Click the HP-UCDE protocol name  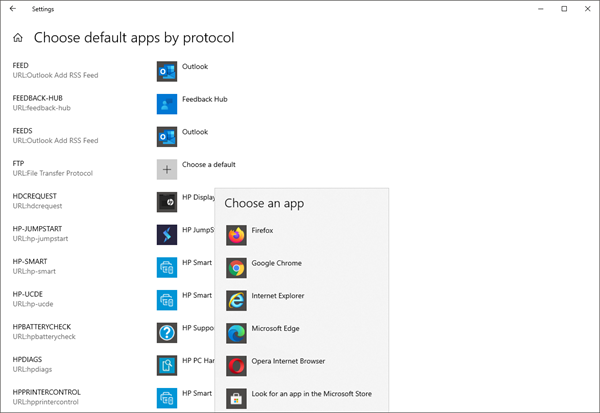[28, 294]
